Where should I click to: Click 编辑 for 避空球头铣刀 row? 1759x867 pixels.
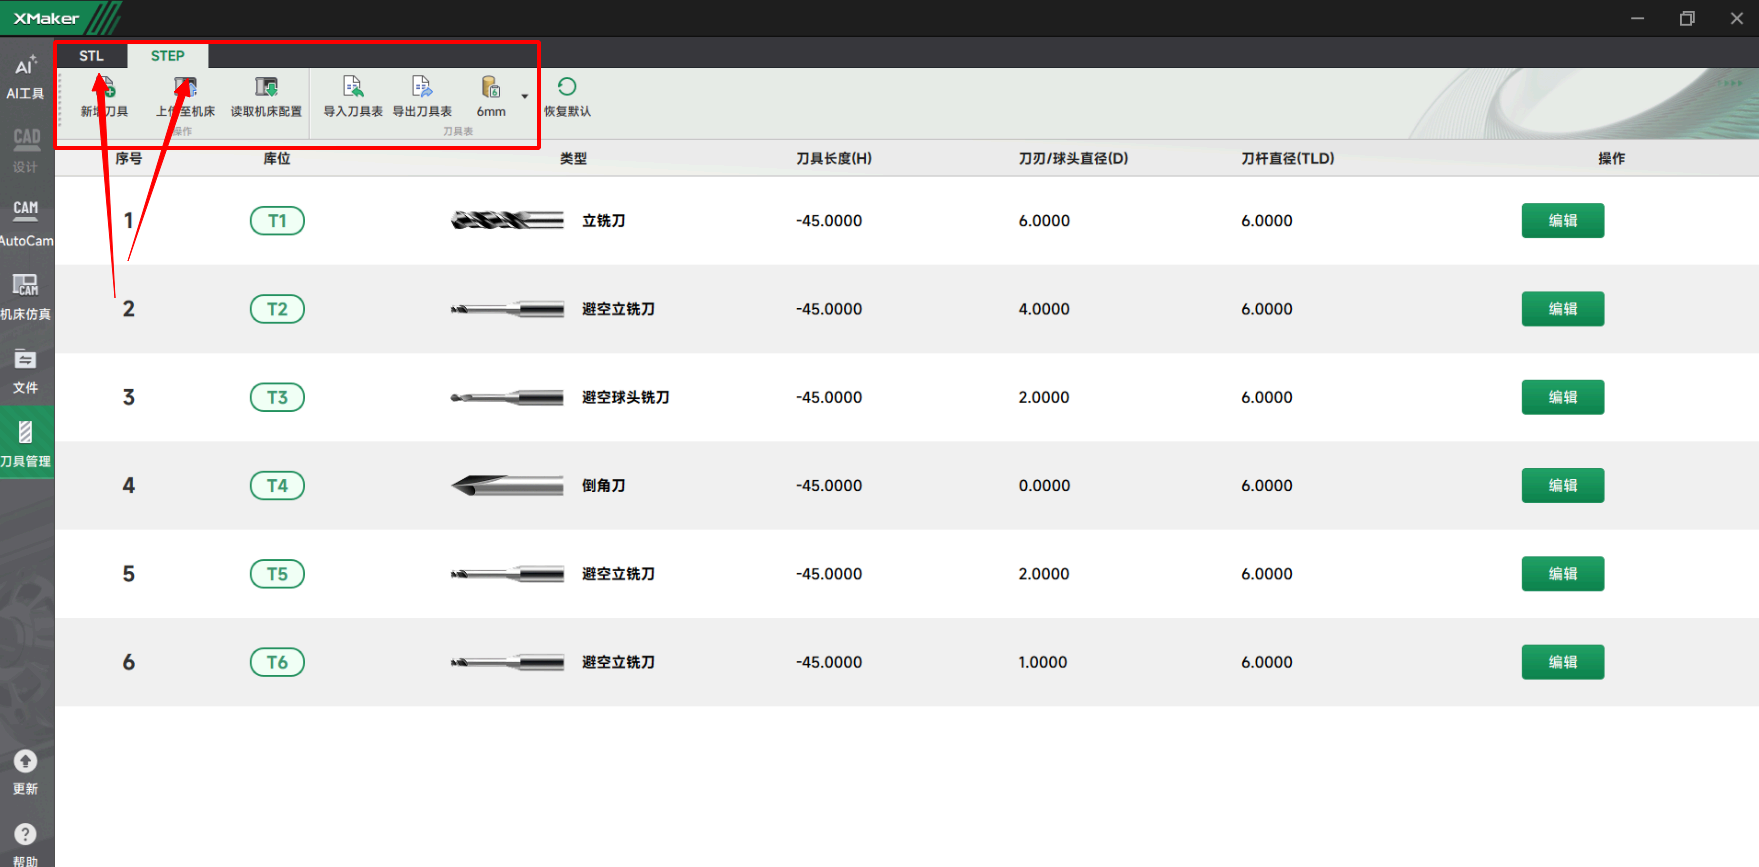click(1563, 397)
